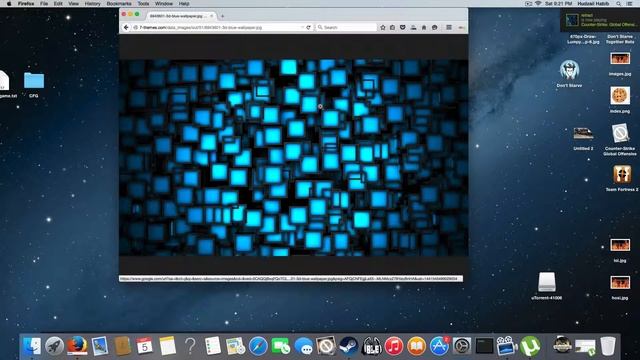Viewport: 640px width, 360px height.
Task: Open iBooks from the Dock
Action: 416,346
